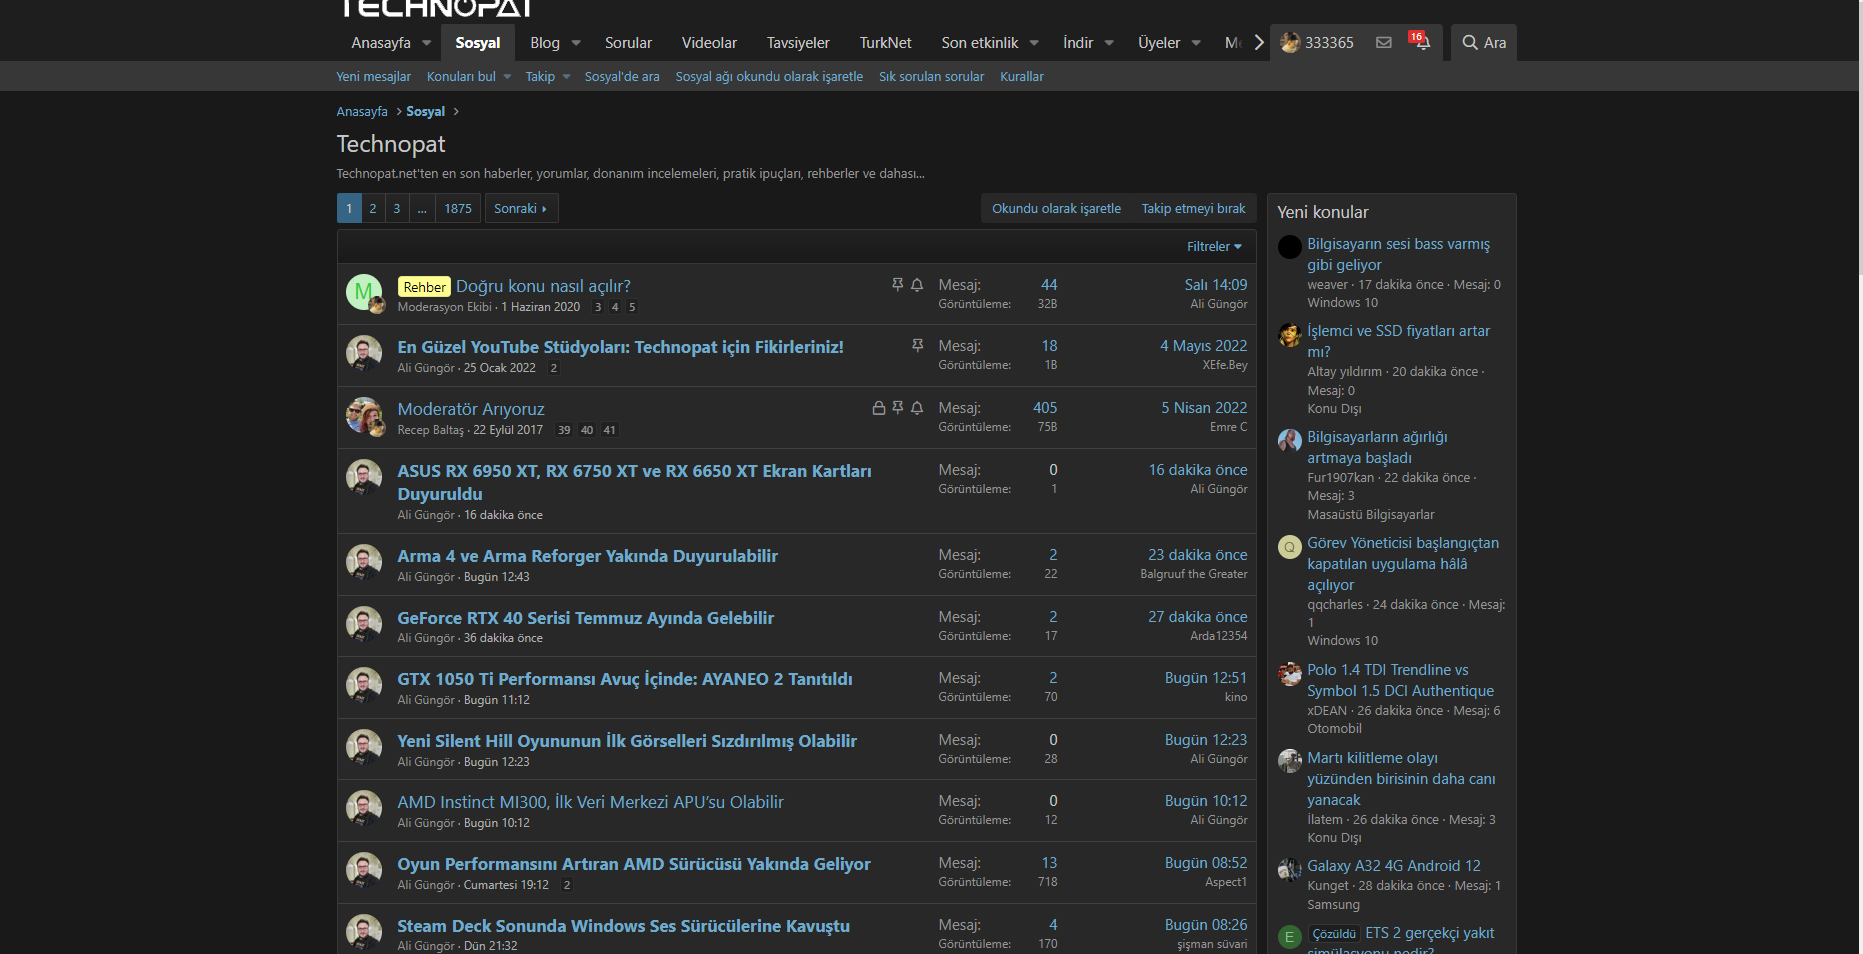This screenshot has height=954, width=1863.
Task: Expand the Üyeler dropdown arrow
Action: (x=1196, y=43)
